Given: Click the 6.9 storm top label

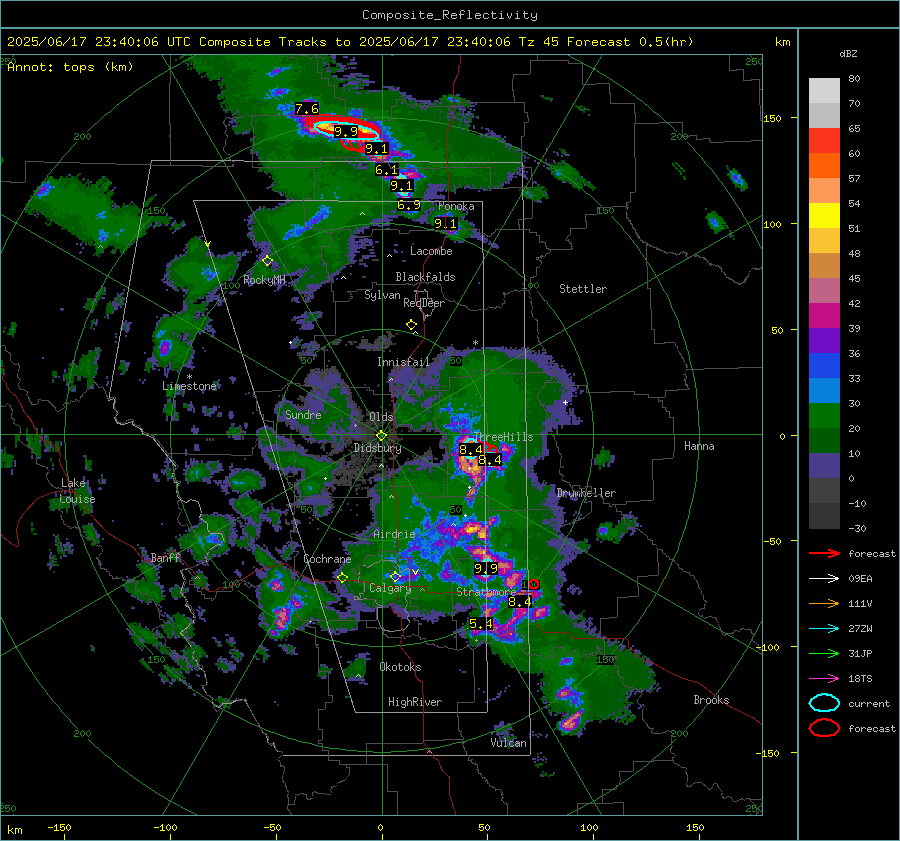Looking at the screenshot, I should 409,205.
